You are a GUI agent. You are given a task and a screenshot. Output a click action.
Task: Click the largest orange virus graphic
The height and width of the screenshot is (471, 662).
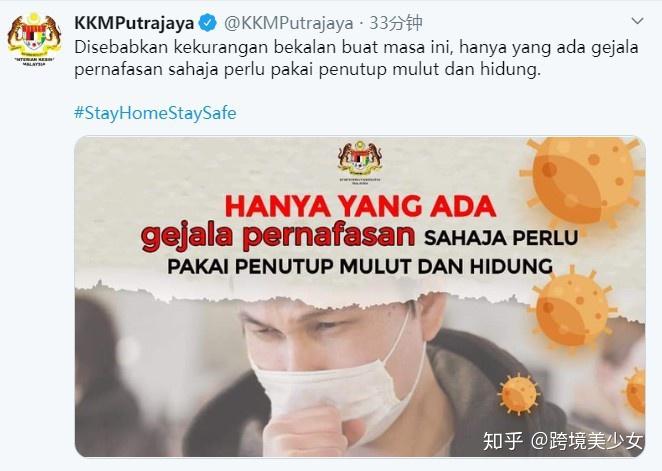pyautogui.click(x=583, y=181)
